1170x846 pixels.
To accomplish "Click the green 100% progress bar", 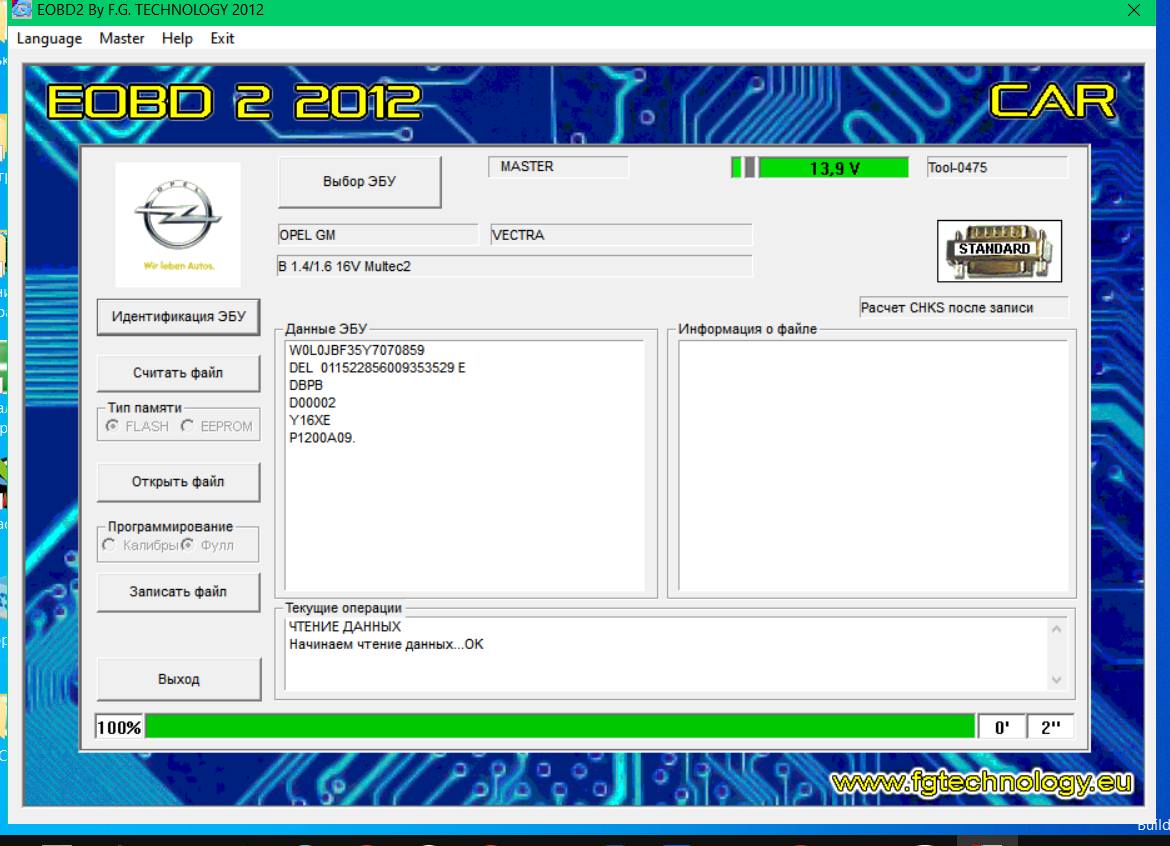I will pos(560,727).
